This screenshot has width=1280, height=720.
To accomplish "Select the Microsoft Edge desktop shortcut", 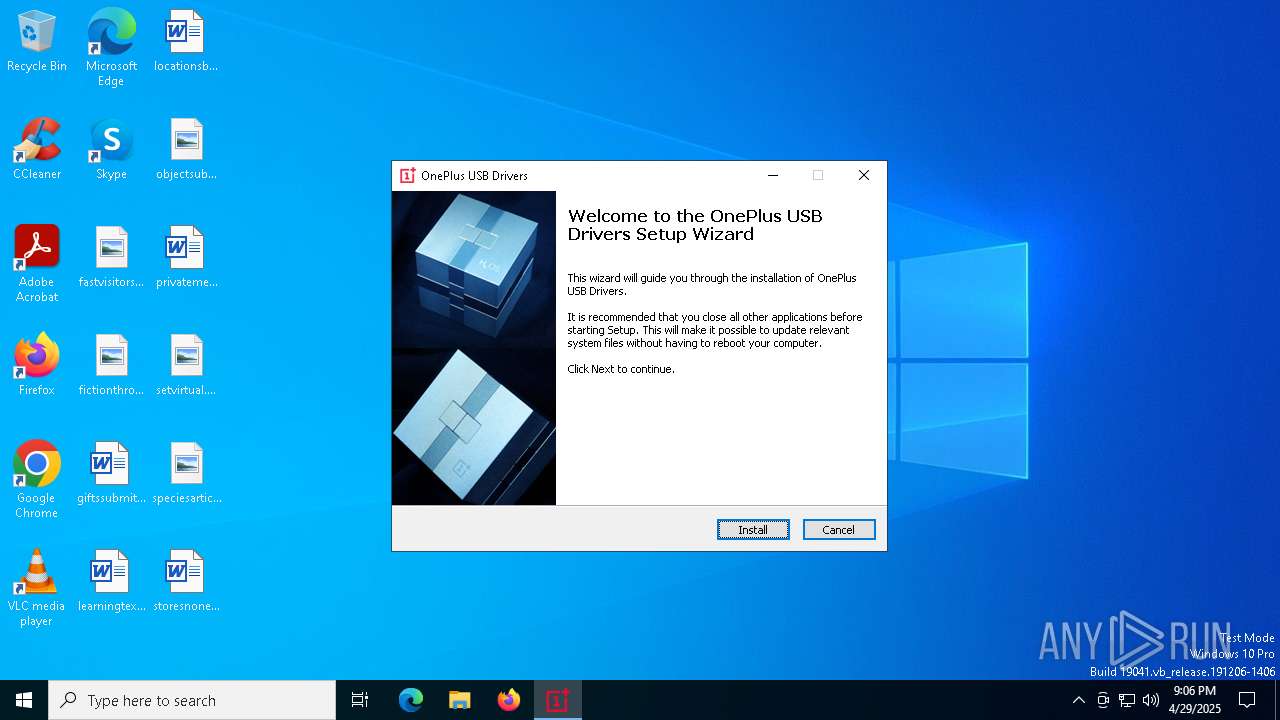I will (x=111, y=48).
